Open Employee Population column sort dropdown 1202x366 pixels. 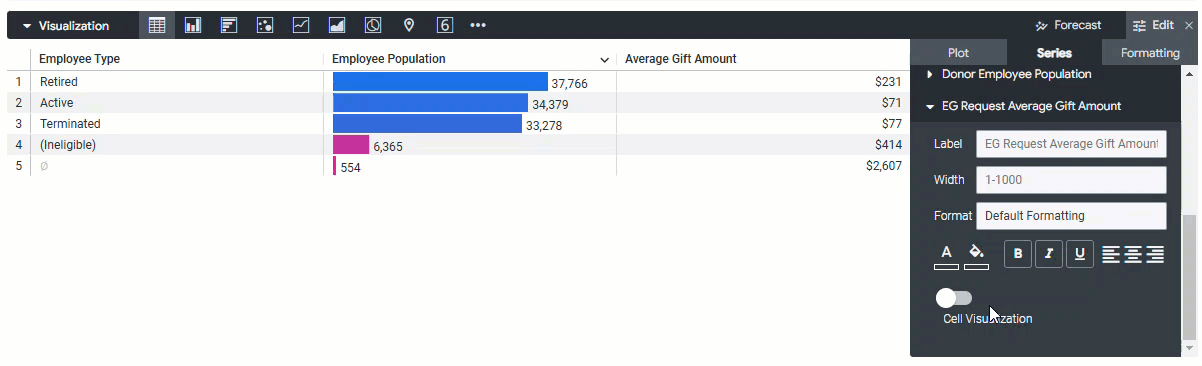pyautogui.click(x=604, y=60)
